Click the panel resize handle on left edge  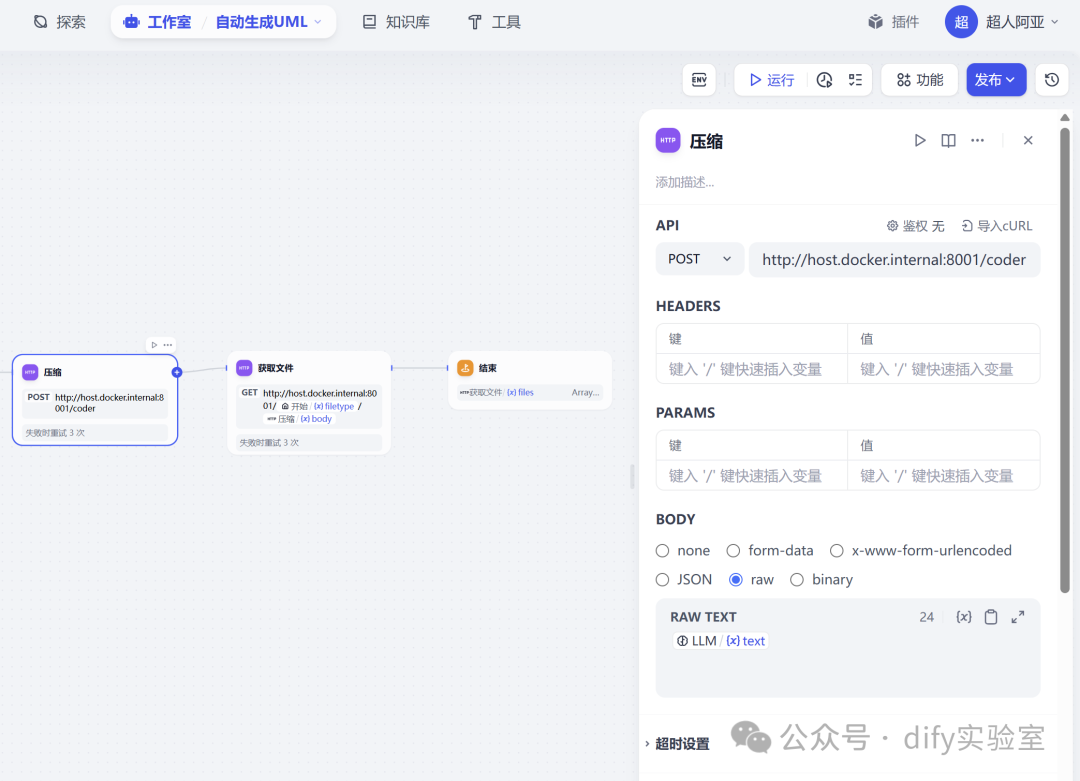pos(632,476)
